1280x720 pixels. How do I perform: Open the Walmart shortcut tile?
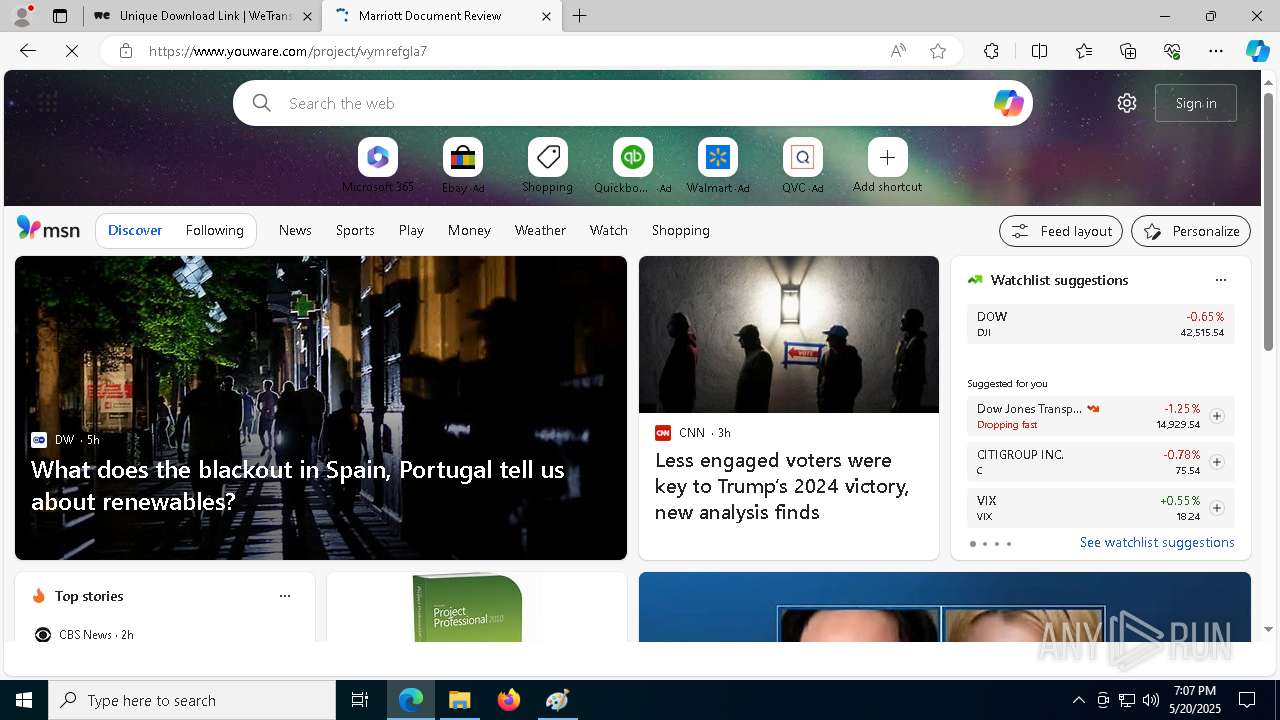click(718, 157)
